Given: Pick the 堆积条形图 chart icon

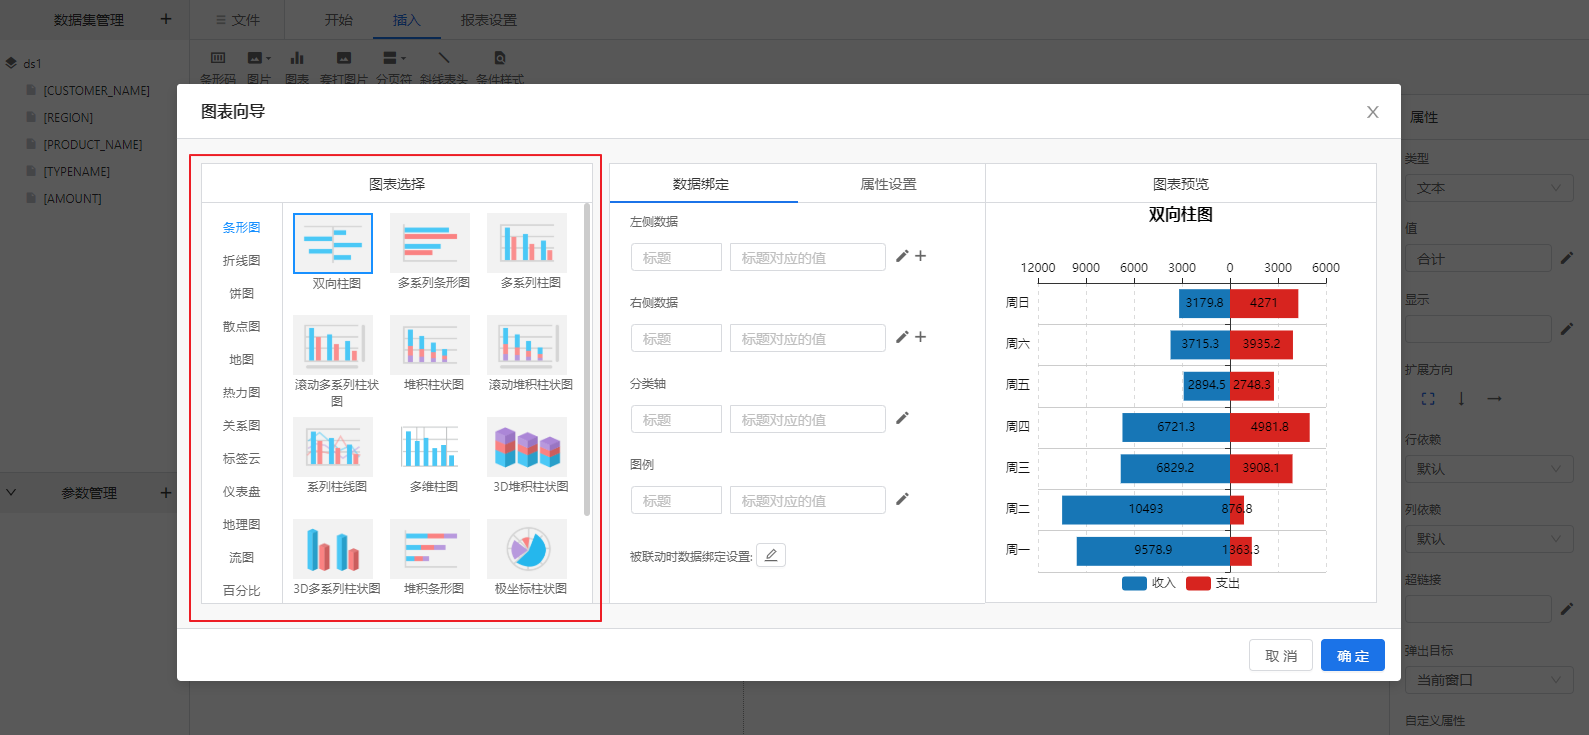Looking at the screenshot, I should 430,549.
